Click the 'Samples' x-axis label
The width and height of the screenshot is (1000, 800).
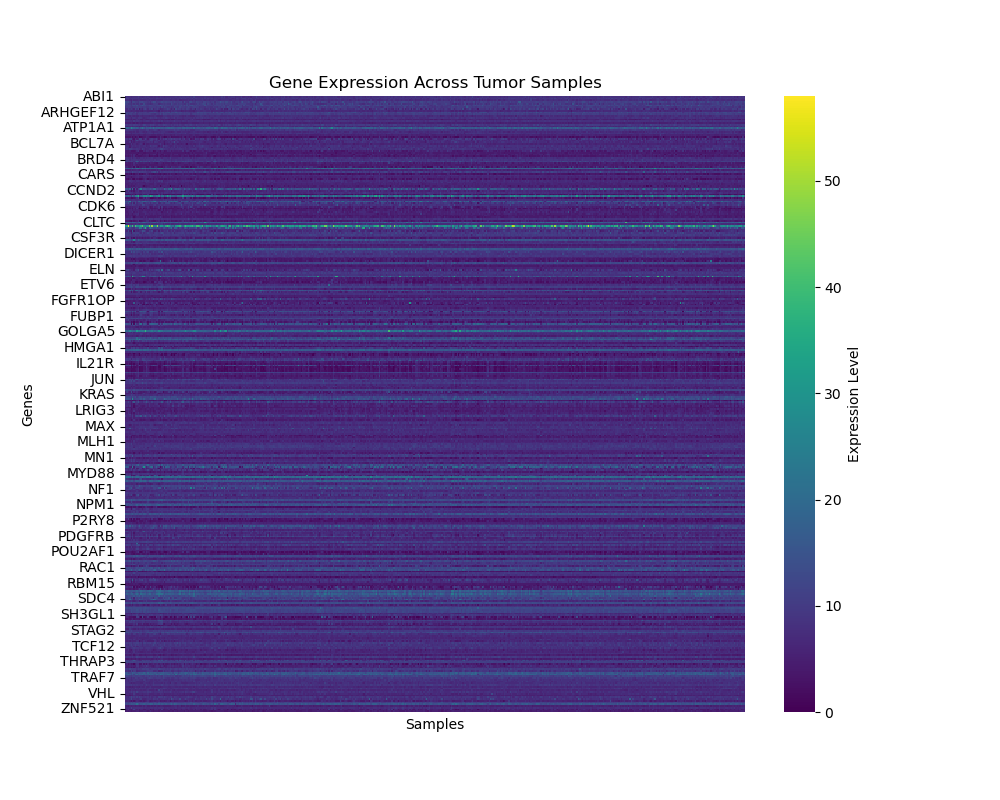coord(435,725)
